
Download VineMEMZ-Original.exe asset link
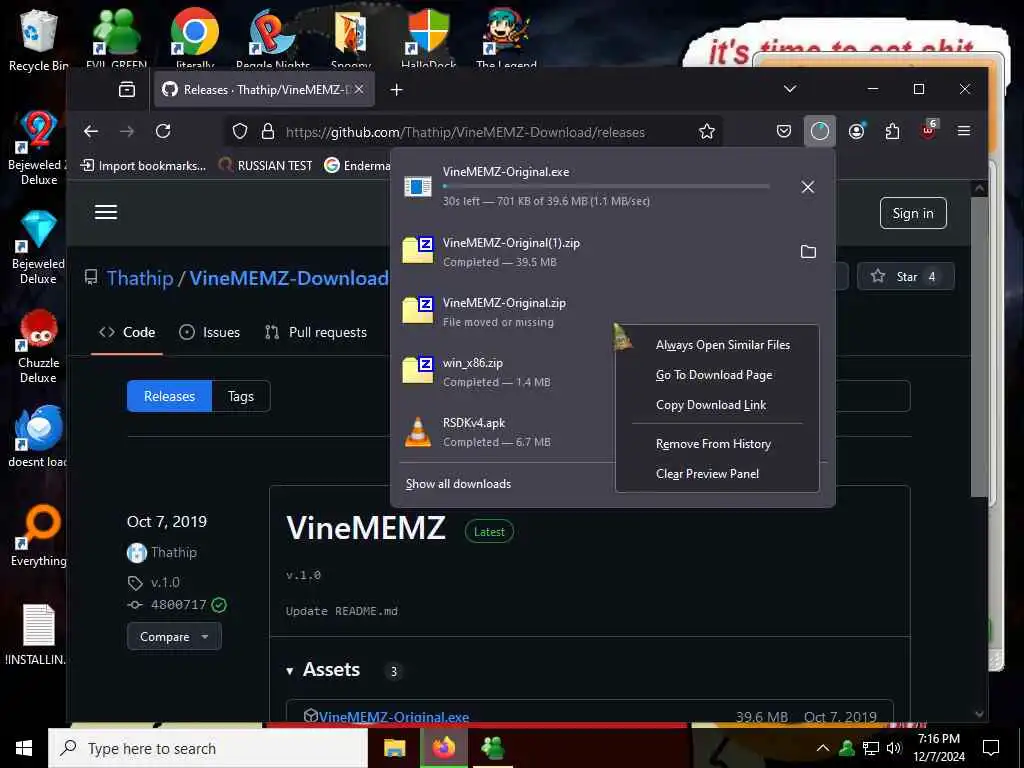pos(394,716)
